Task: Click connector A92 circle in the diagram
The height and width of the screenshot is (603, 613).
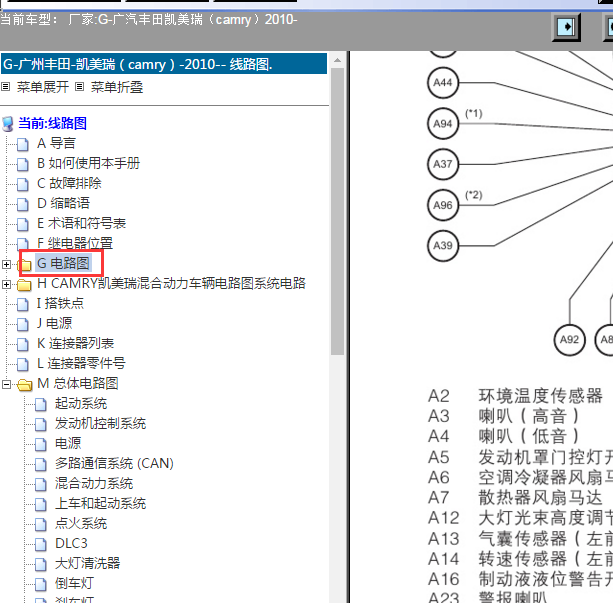Action: 570,339
